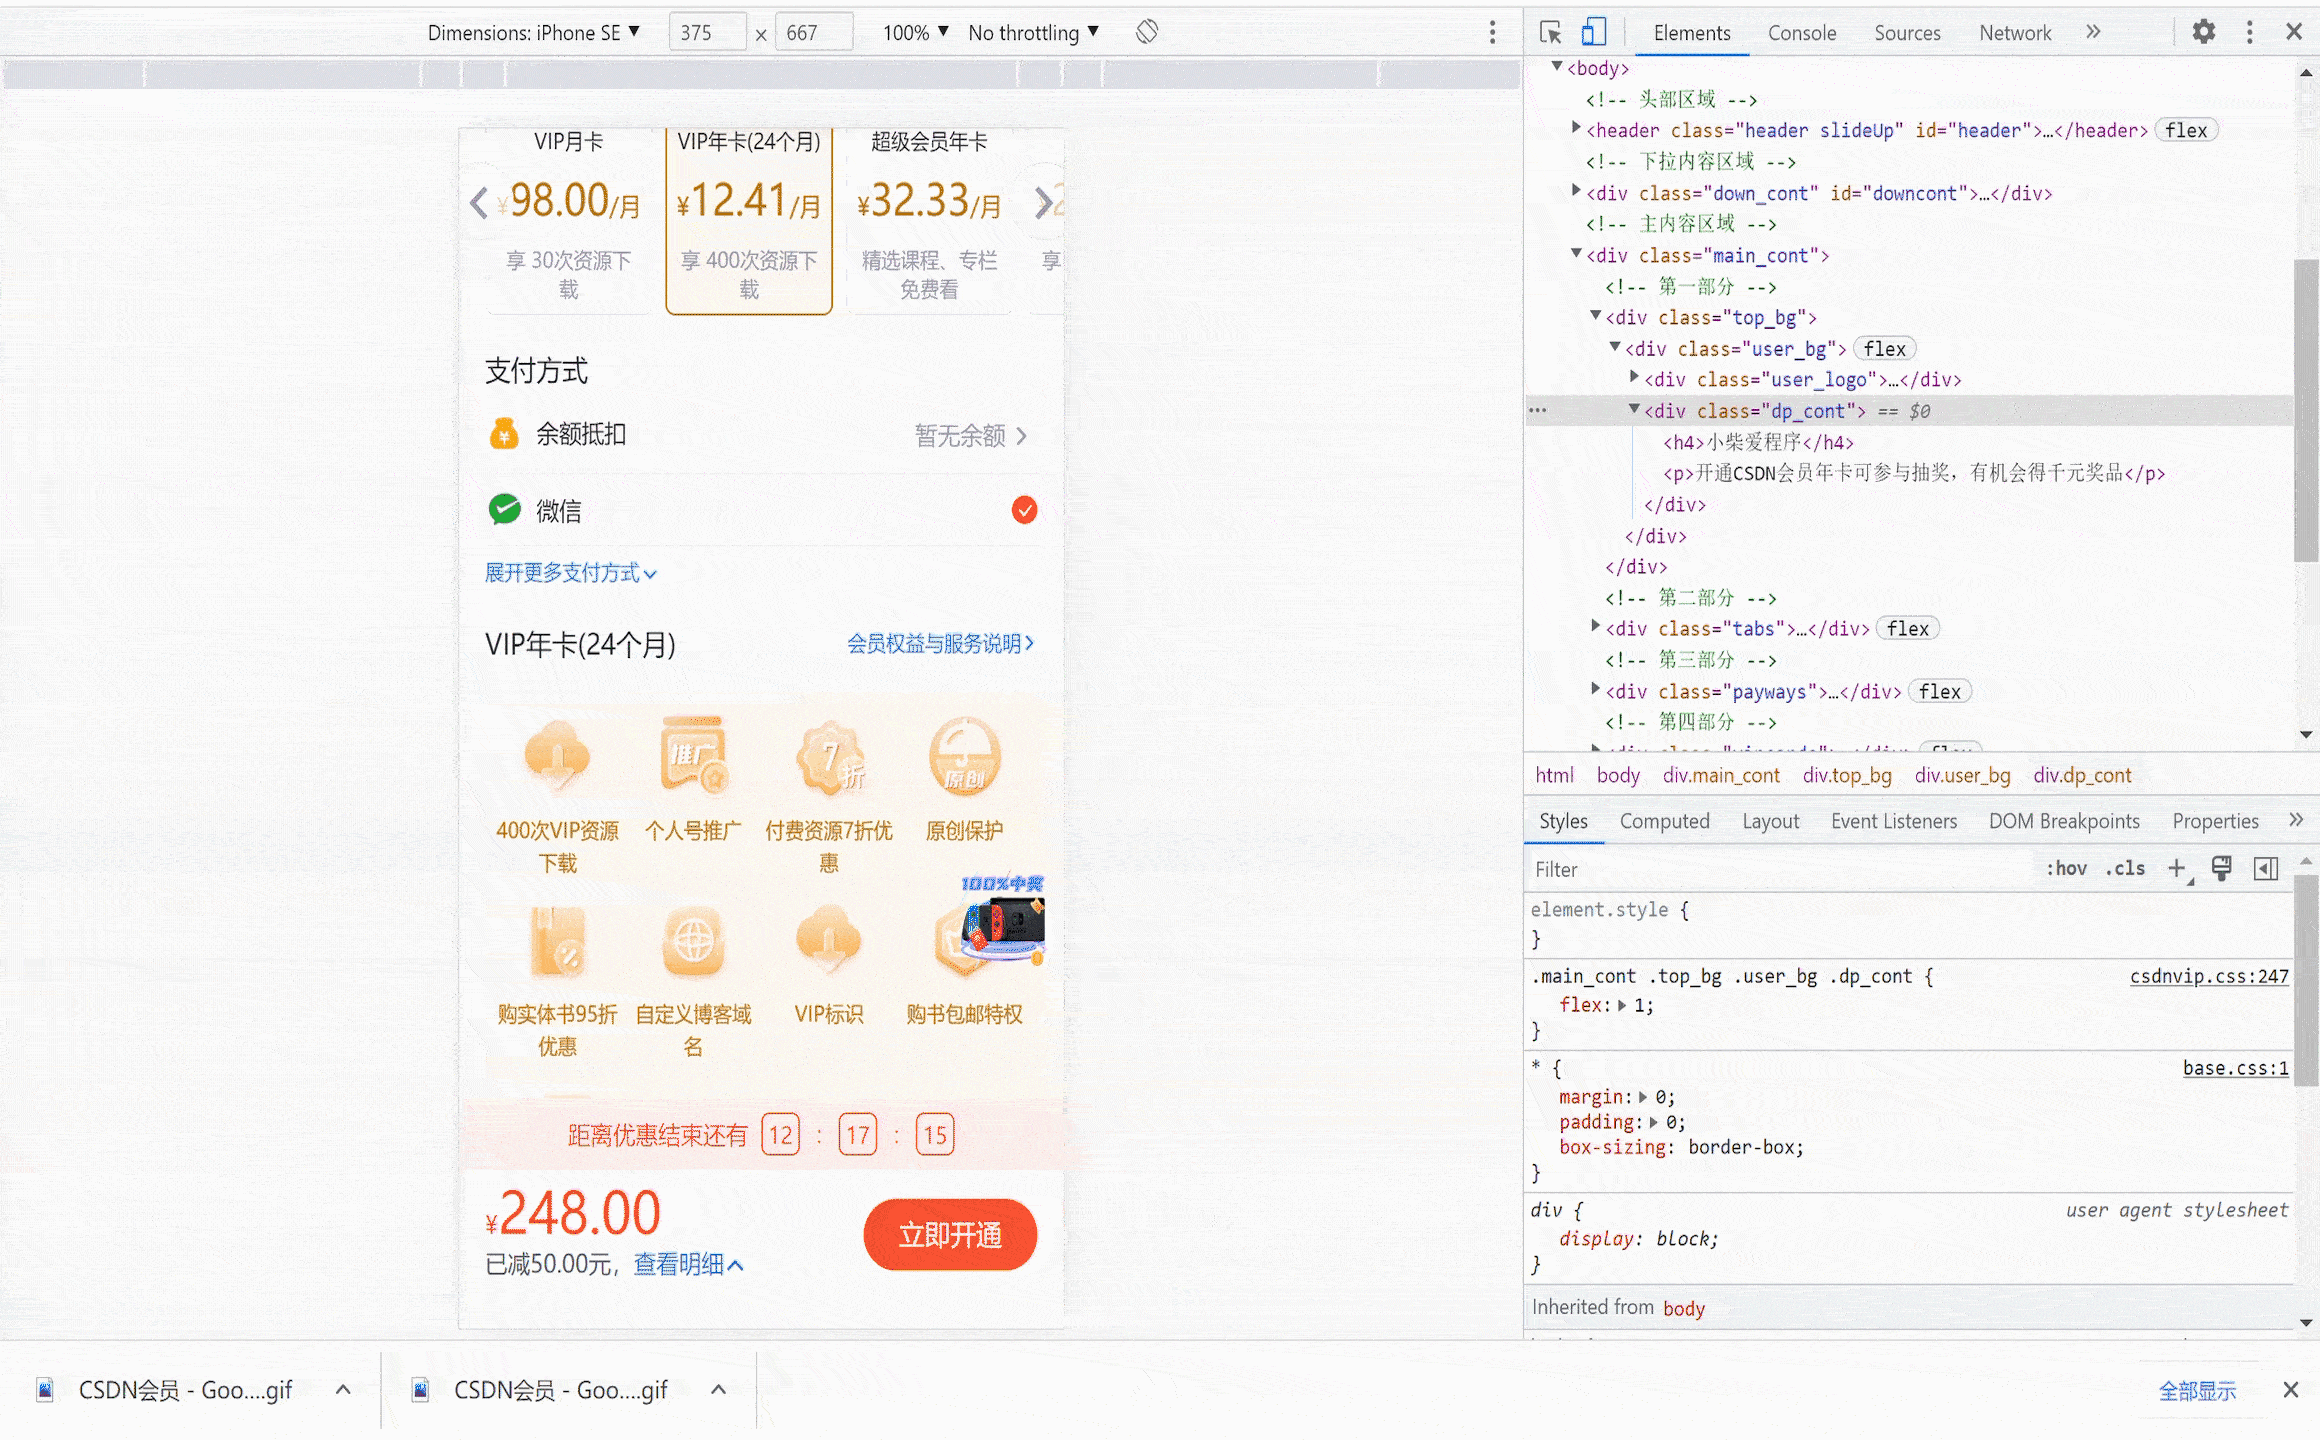Select the 微信 payment radio button
2320x1440 pixels.
pyautogui.click(x=1024, y=510)
